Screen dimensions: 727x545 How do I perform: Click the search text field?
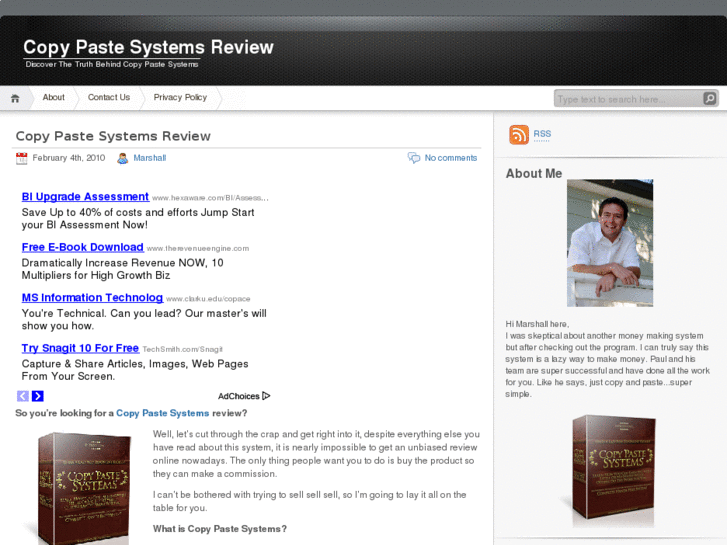click(x=629, y=99)
